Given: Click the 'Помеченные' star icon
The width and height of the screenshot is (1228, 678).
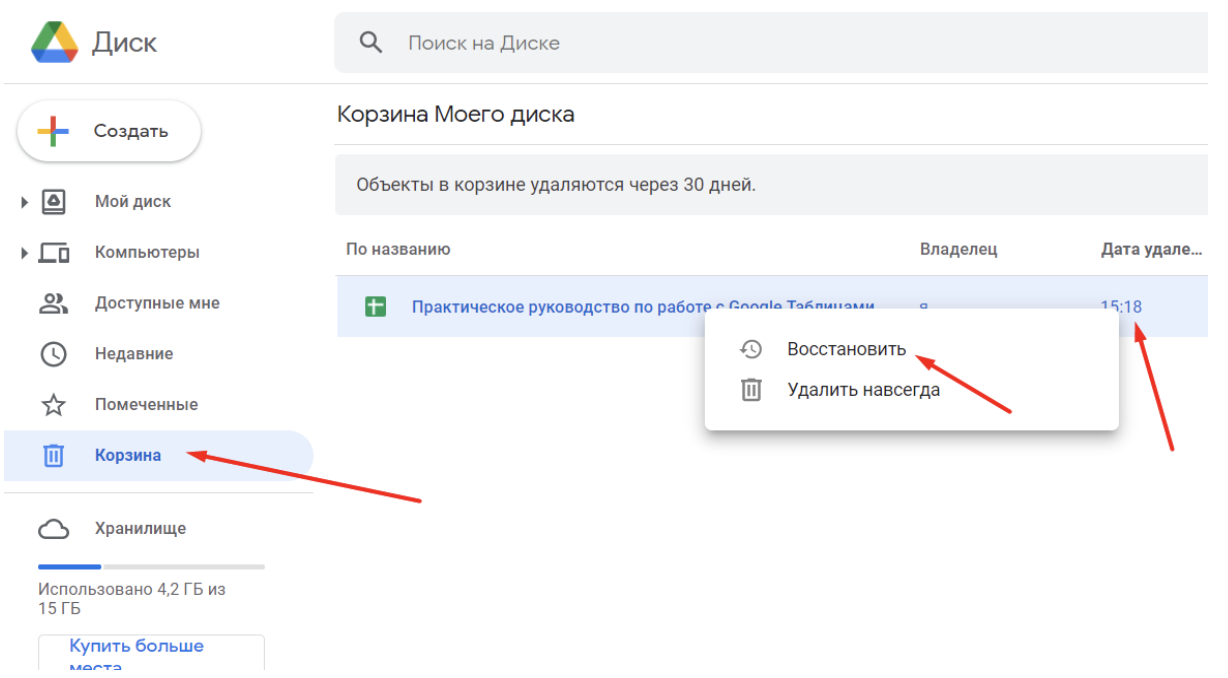Looking at the screenshot, I should [53, 405].
